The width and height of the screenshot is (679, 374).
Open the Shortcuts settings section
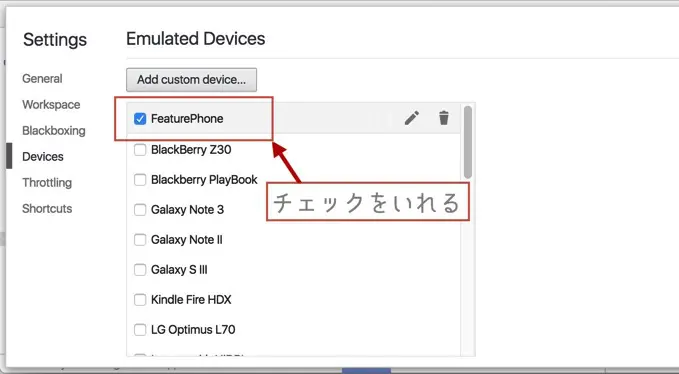point(47,209)
